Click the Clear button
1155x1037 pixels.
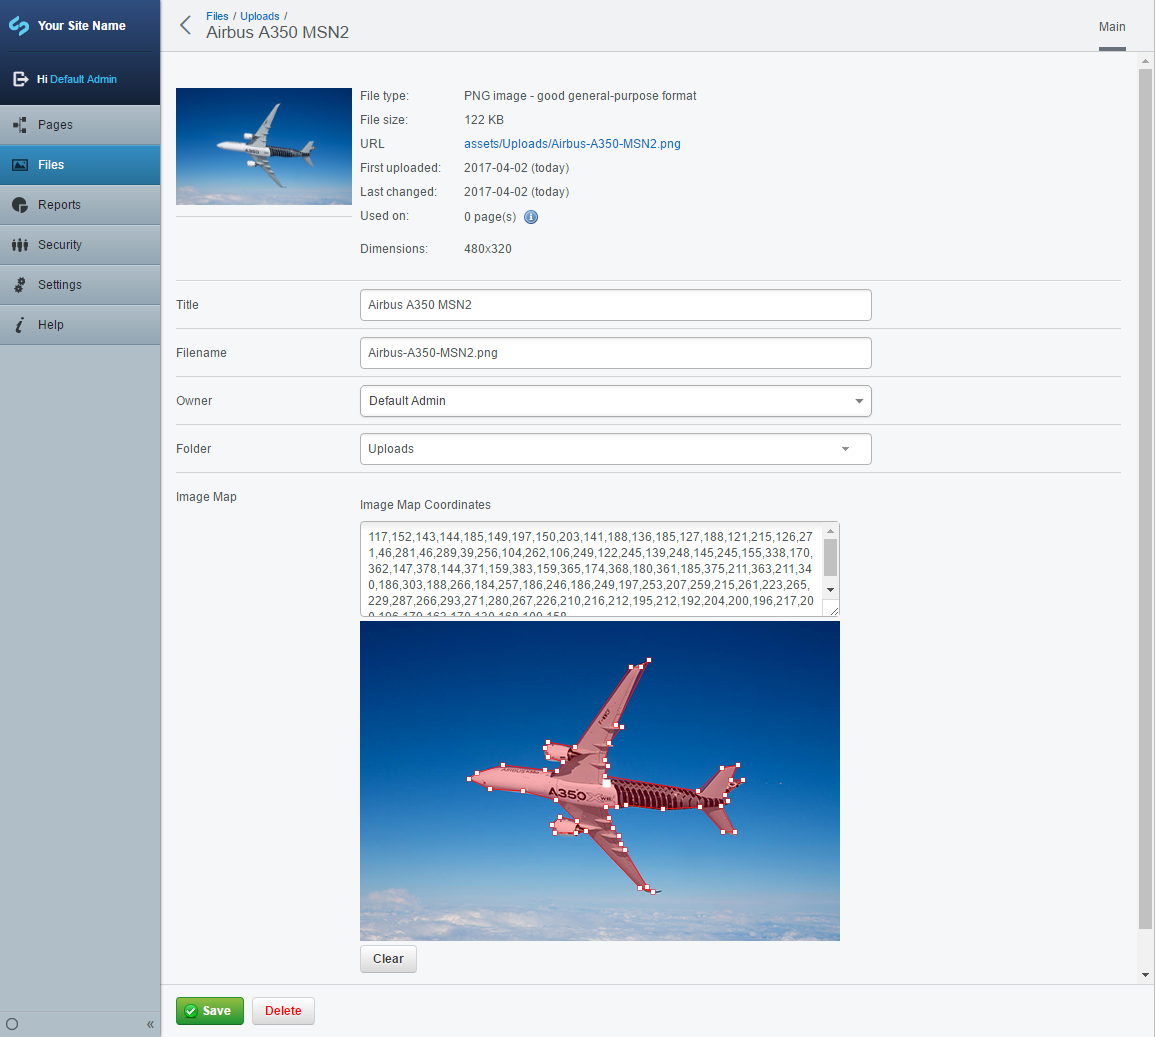[388, 959]
